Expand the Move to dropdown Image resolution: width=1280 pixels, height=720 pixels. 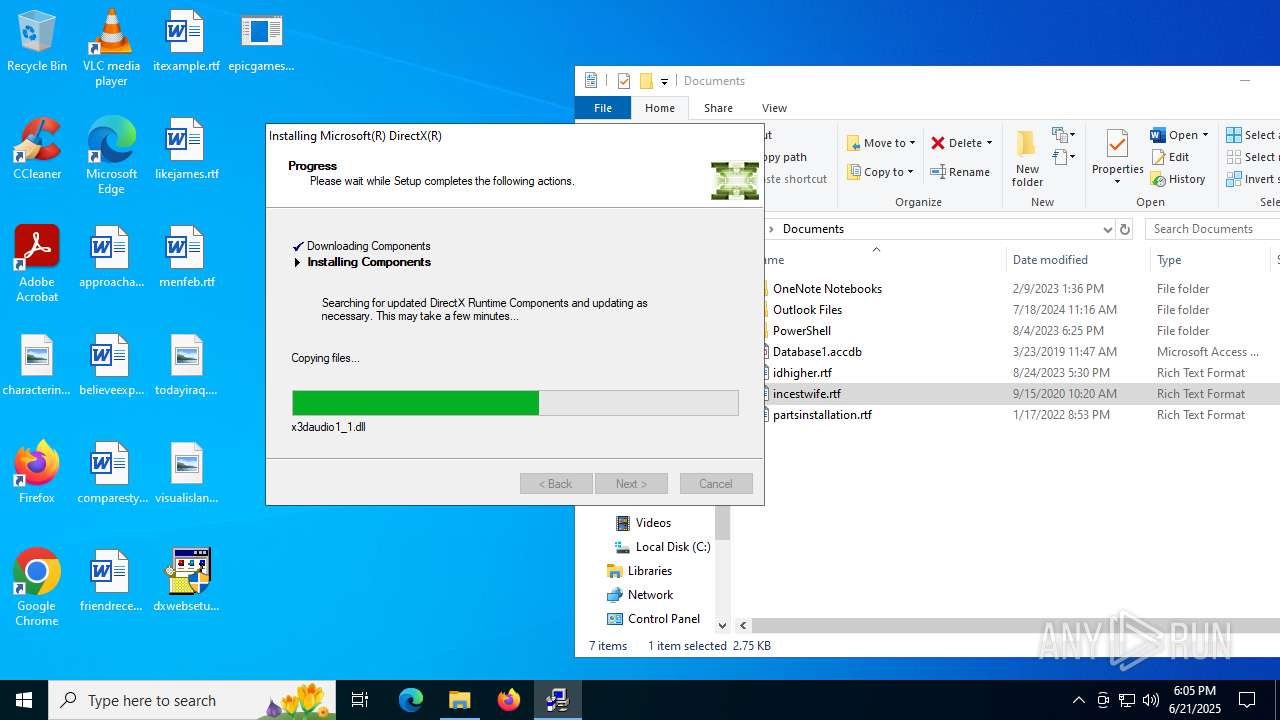tap(912, 143)
